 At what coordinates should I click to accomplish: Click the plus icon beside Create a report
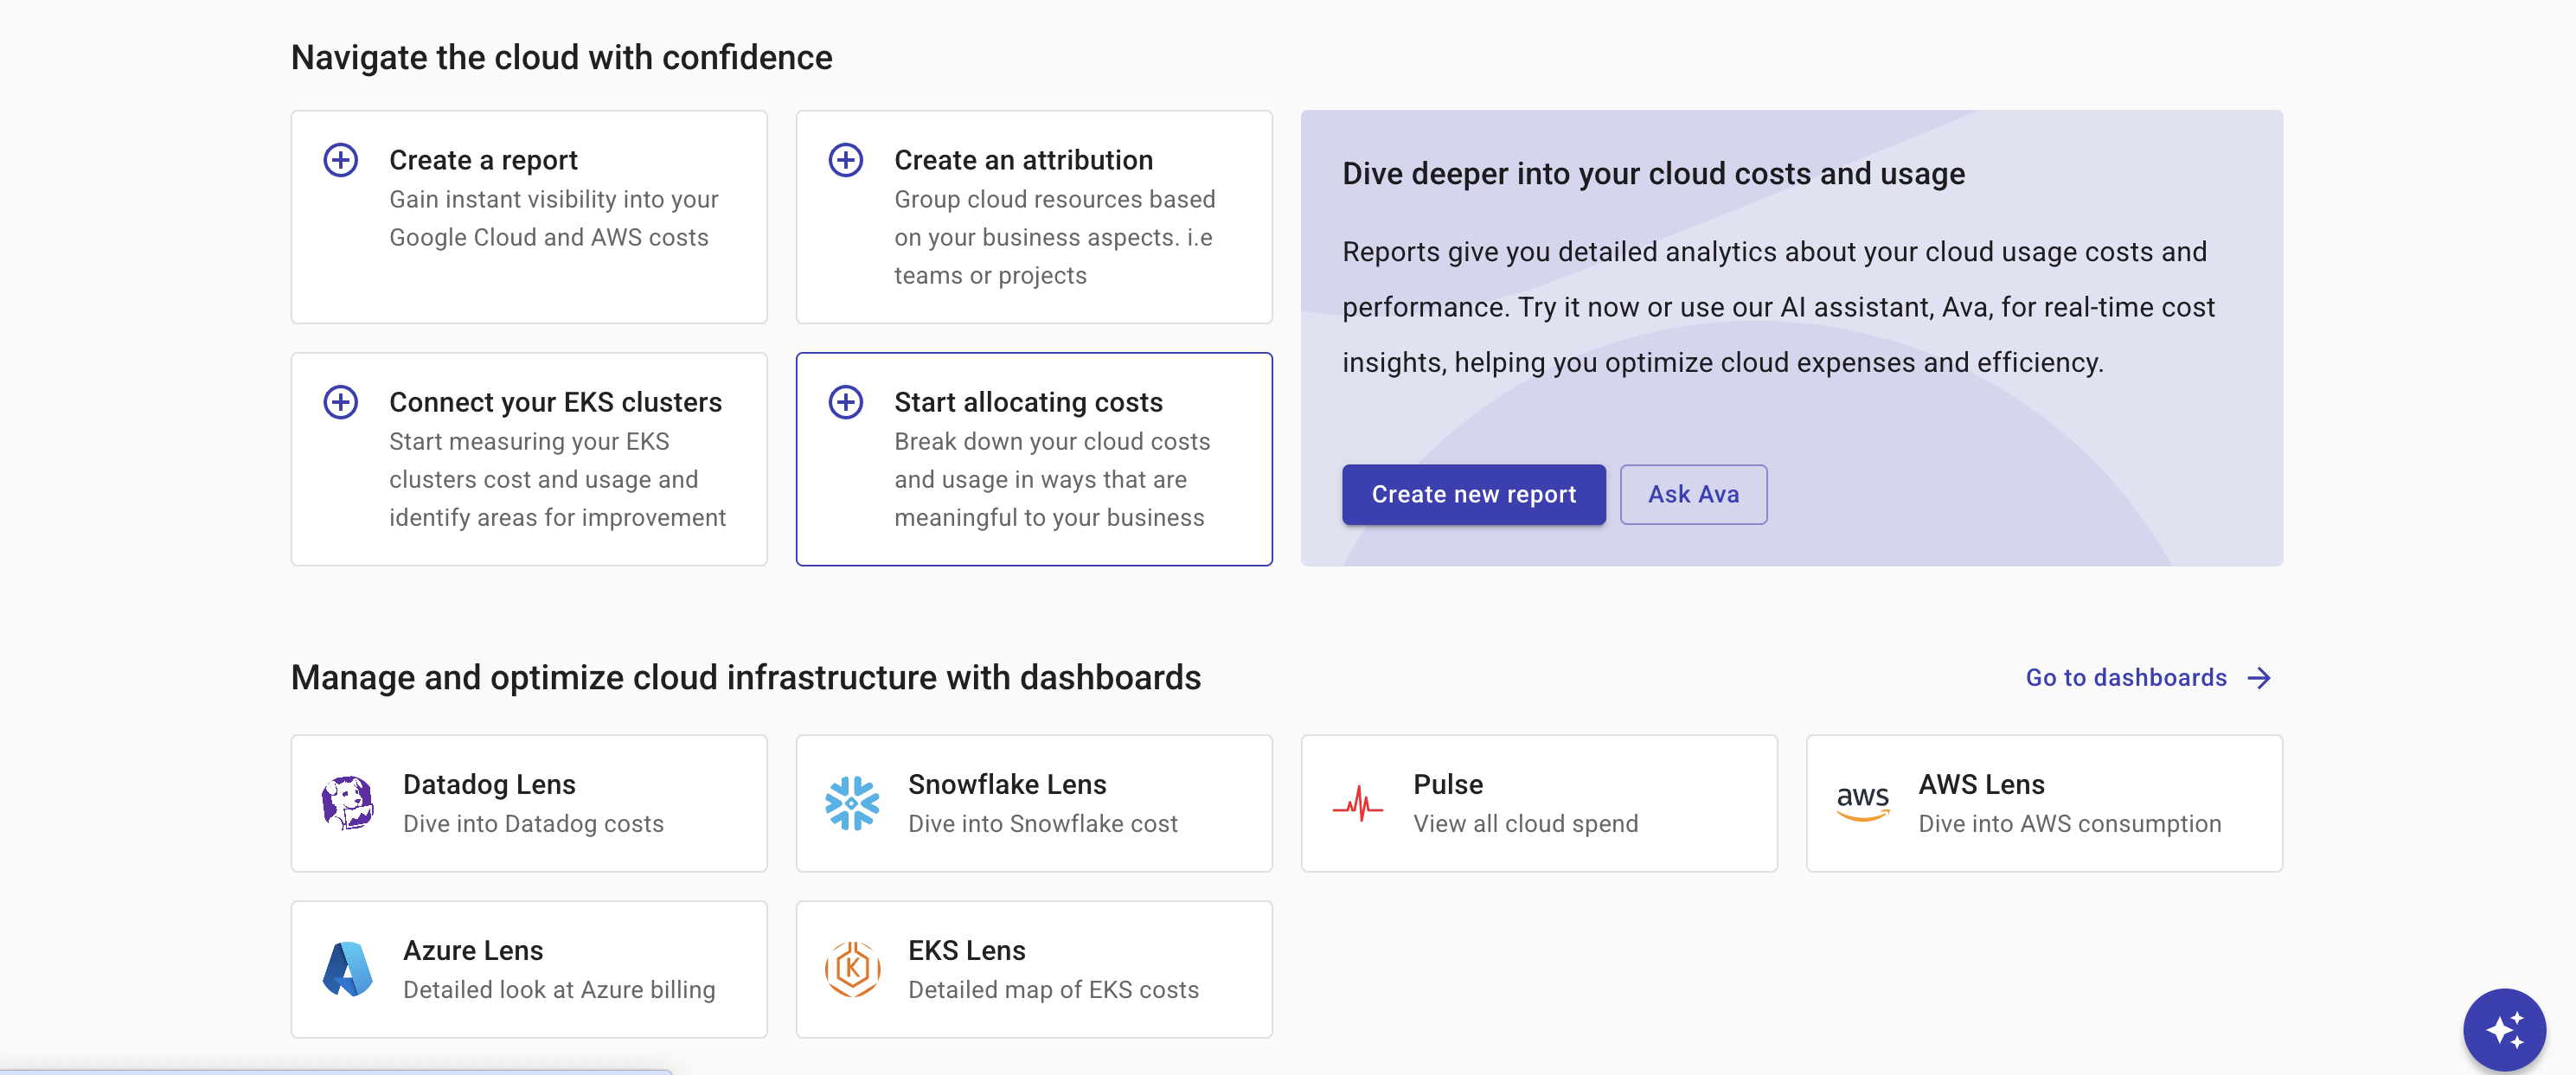point(340,160)
